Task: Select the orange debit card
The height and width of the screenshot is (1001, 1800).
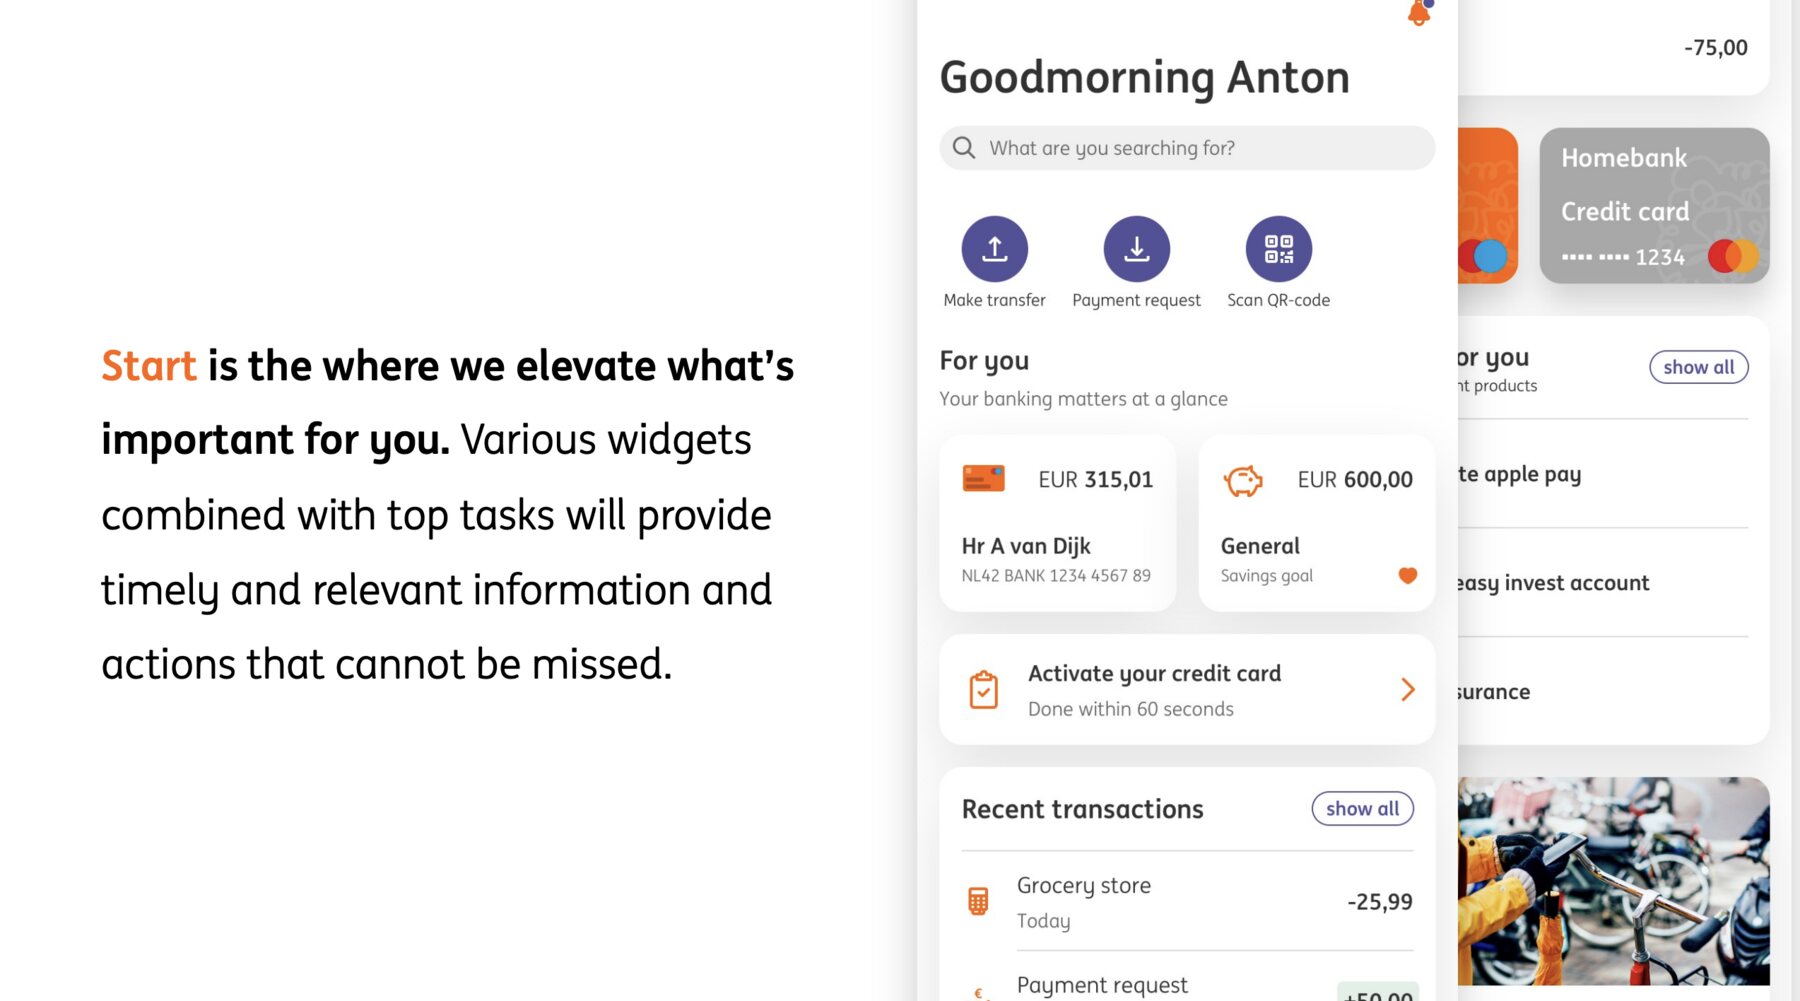Action: coord(1488,205)
